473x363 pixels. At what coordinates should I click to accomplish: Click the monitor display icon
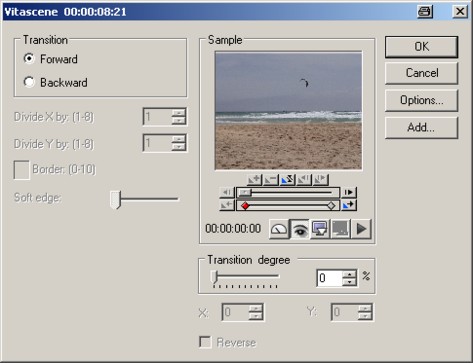pos(320,229)
